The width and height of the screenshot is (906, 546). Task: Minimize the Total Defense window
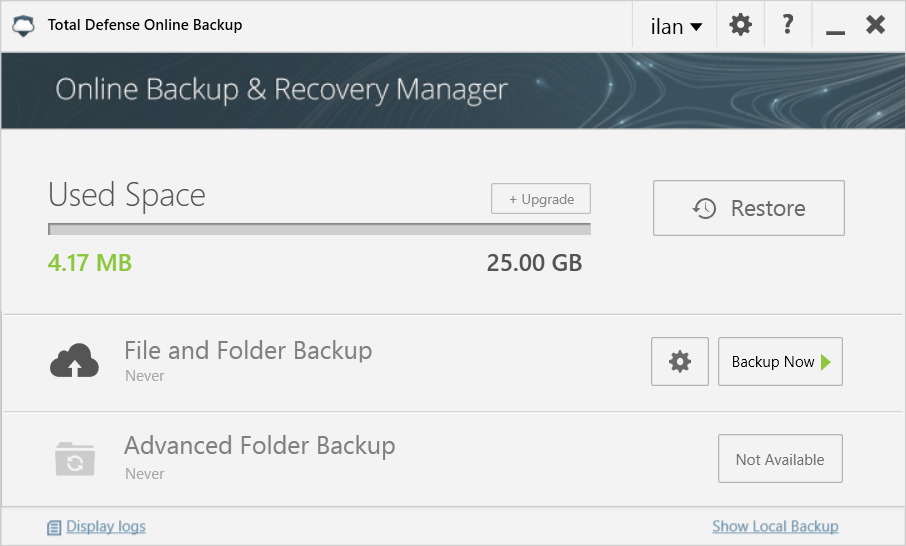tap(836, 27)
